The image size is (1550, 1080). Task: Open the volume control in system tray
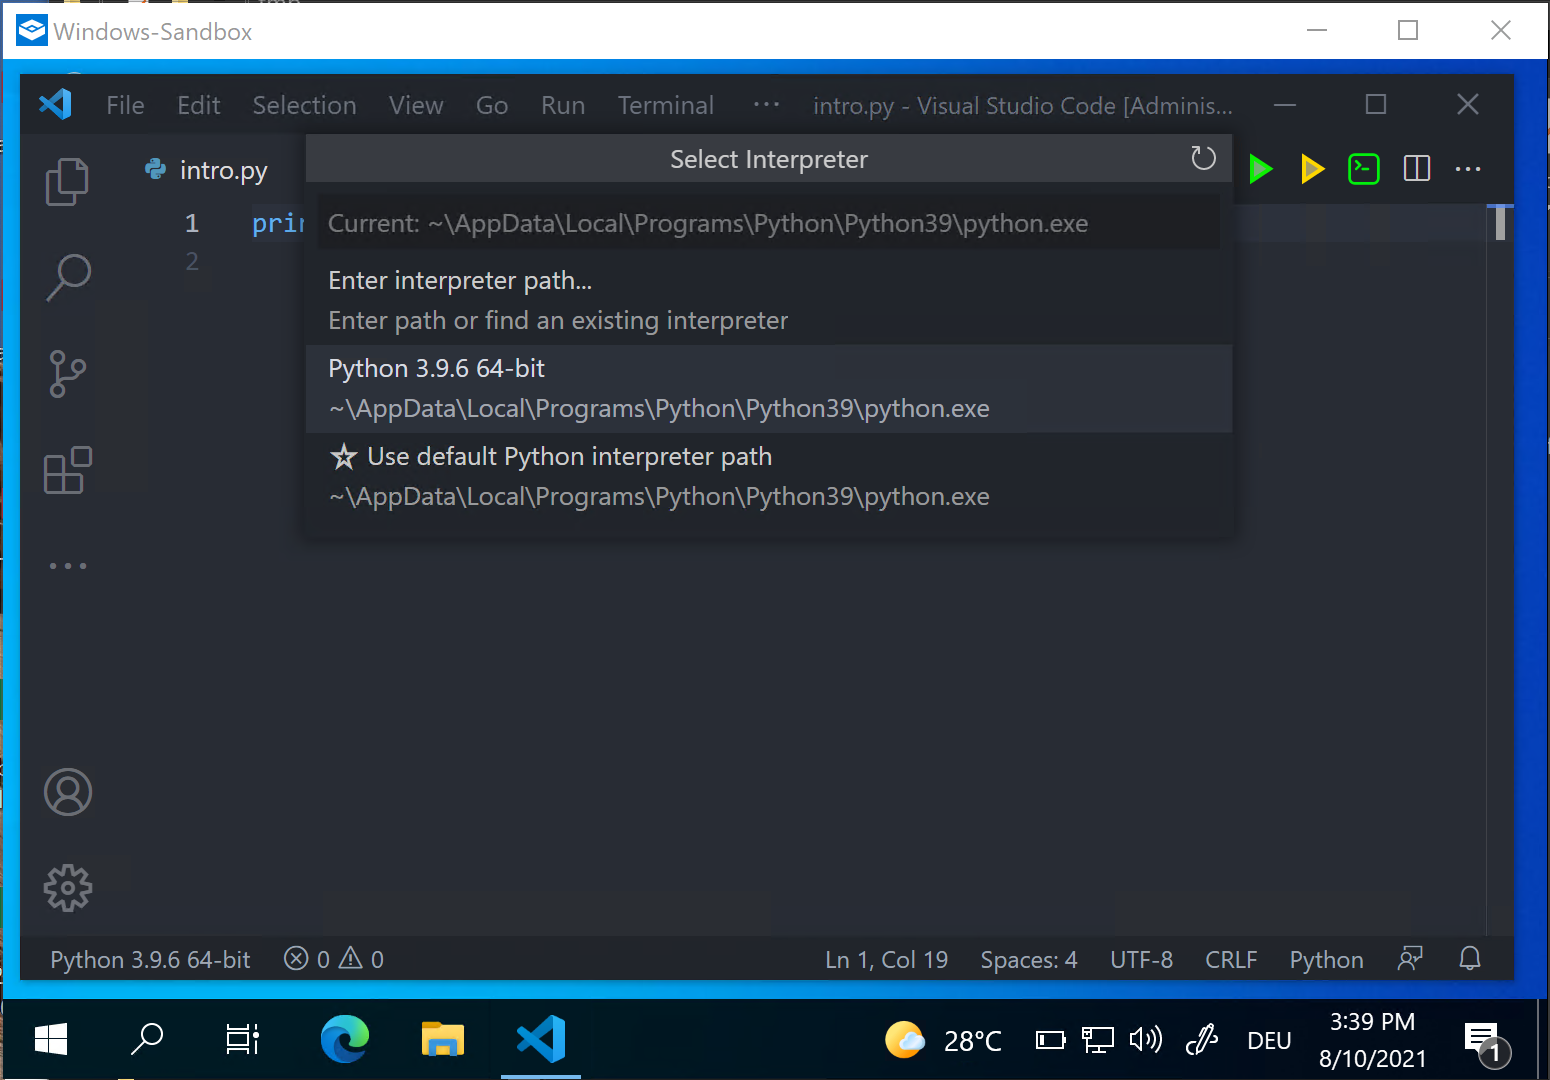[1146, 1040]
